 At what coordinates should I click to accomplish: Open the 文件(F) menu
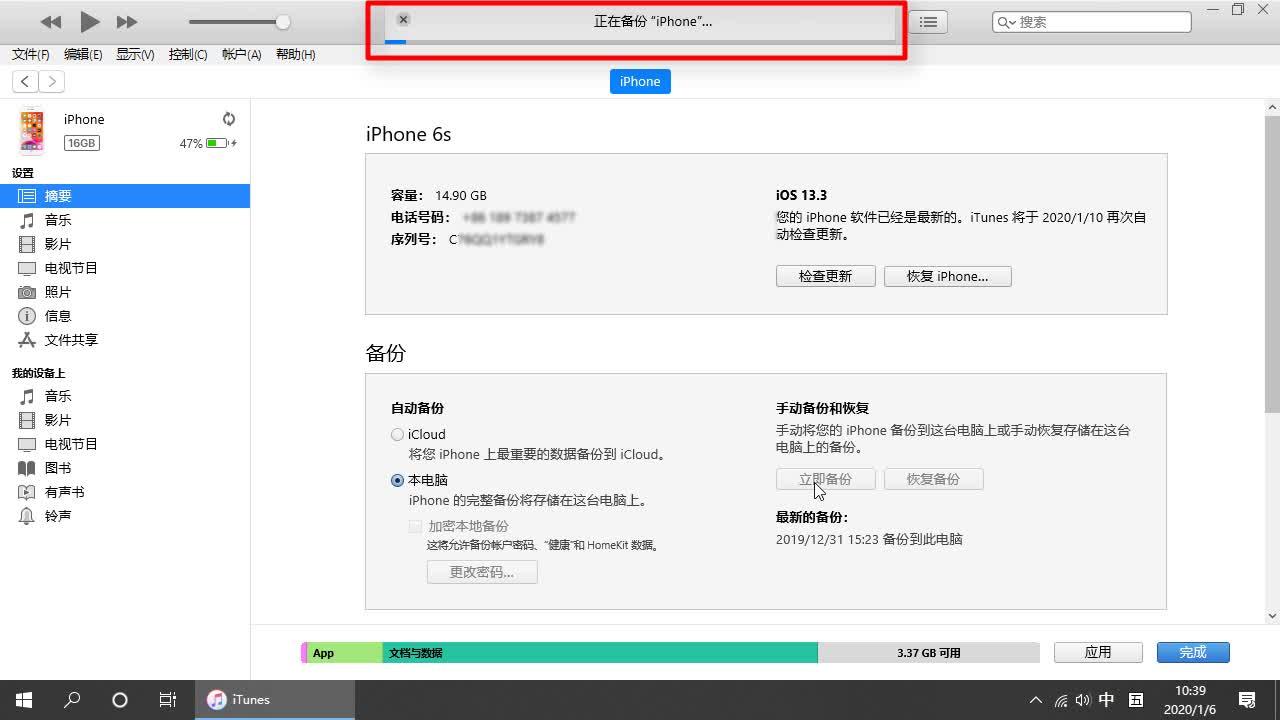coord(31,55)
